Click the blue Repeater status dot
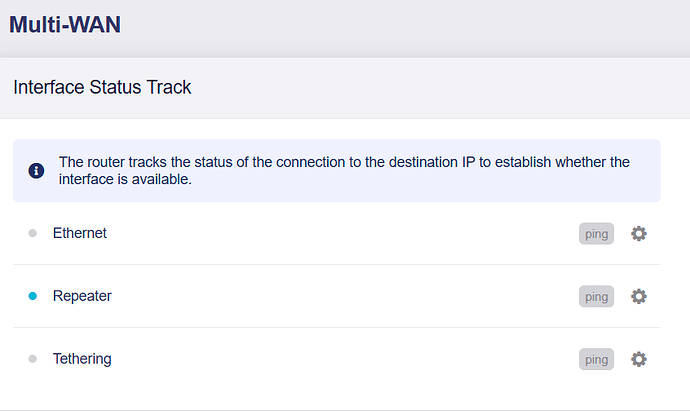This screenshot has width=690, height=411. pos(33,296)
